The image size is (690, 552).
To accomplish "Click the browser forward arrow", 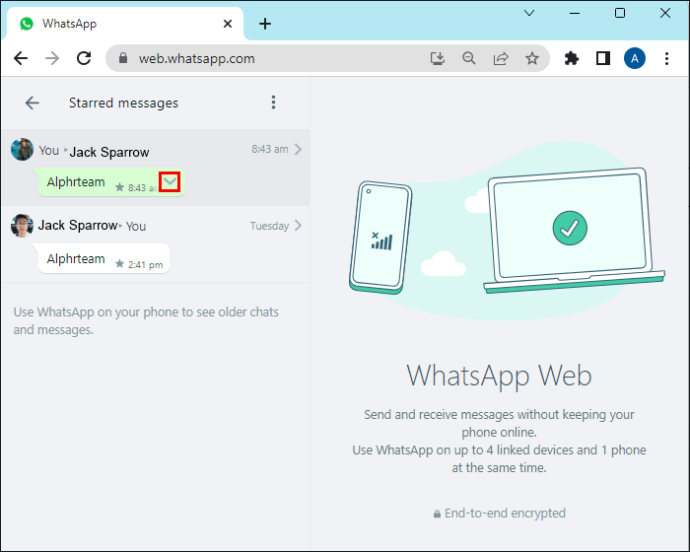I will tap(52, 58).
